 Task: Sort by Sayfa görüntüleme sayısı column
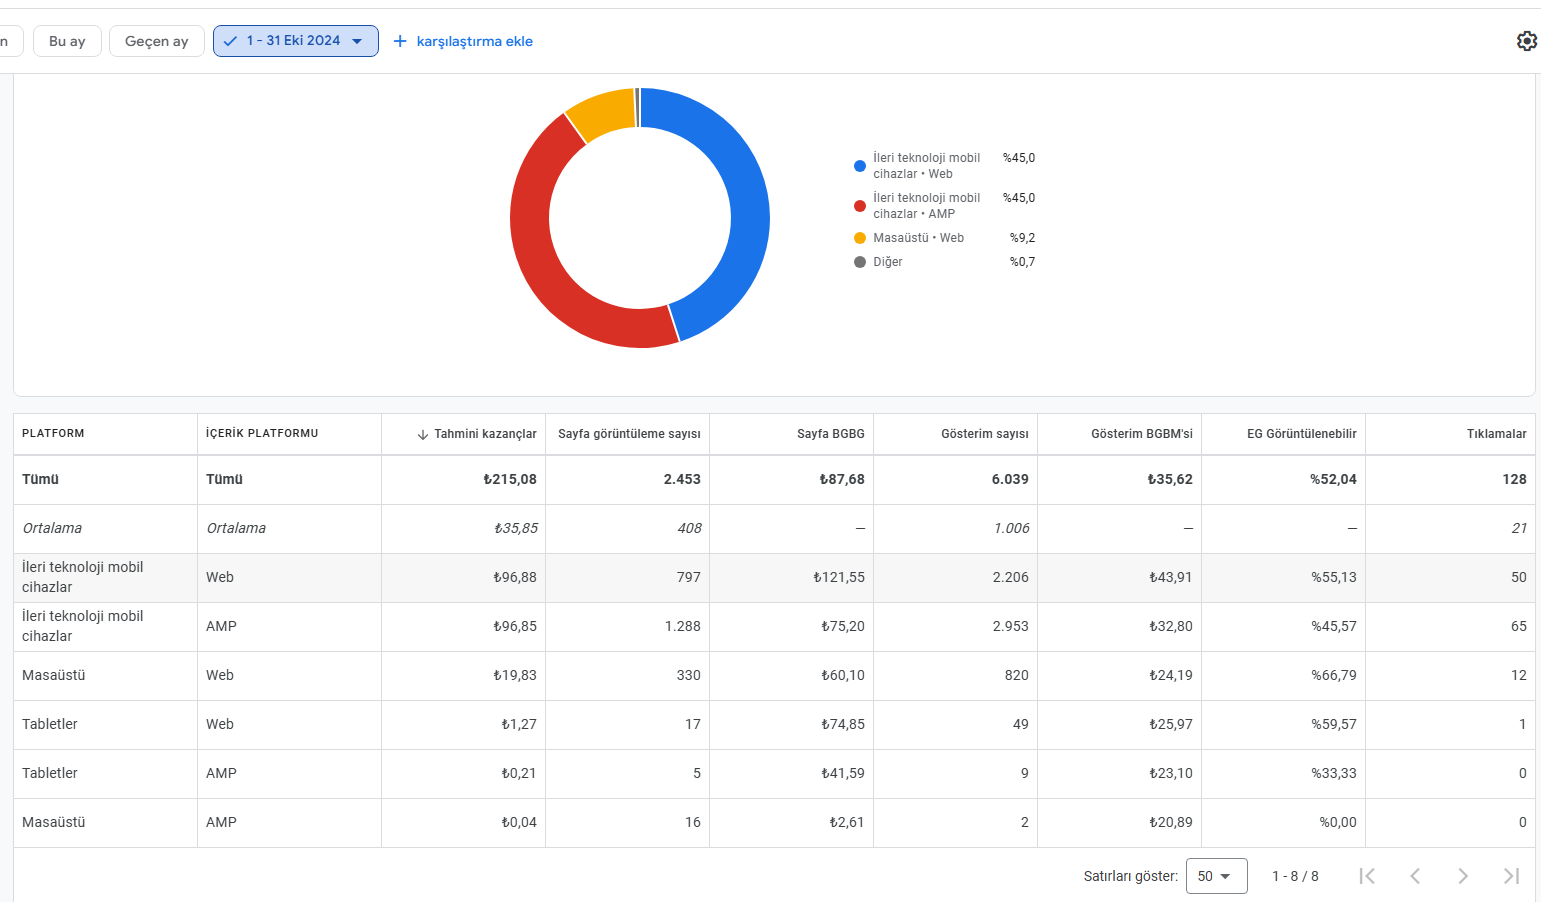click(629, 434)
